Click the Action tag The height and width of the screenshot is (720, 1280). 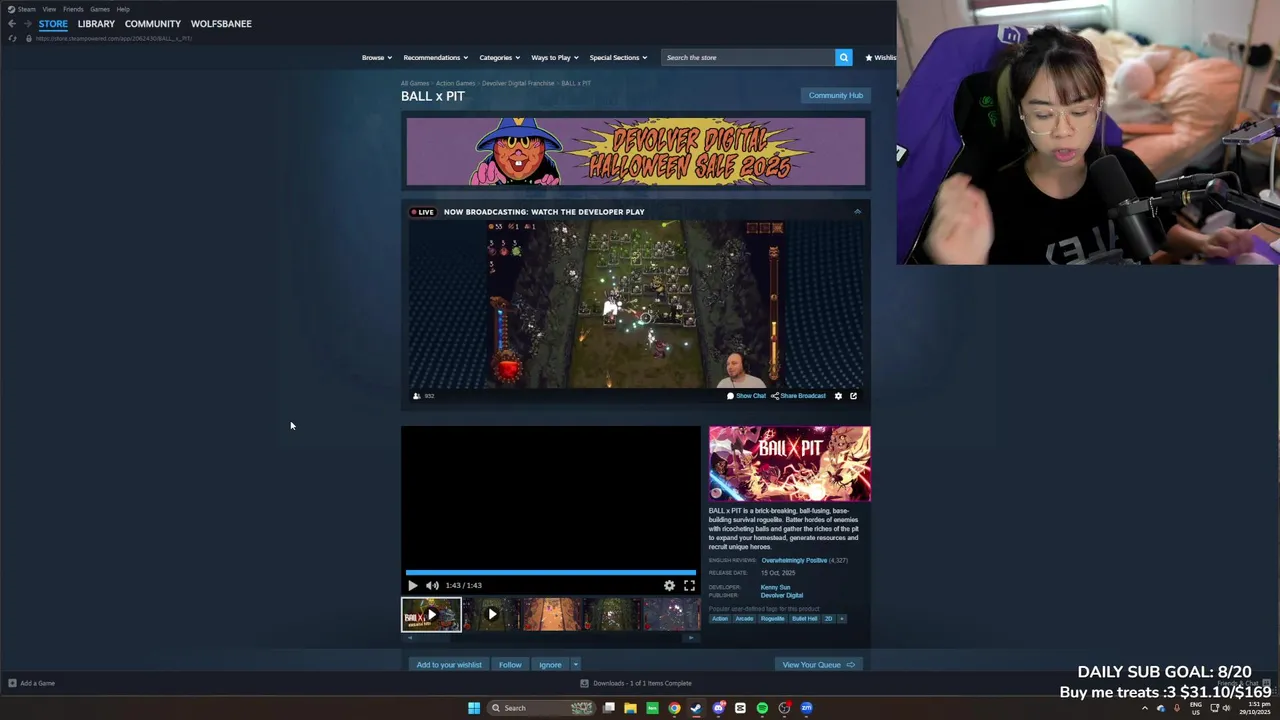[720, 618]
